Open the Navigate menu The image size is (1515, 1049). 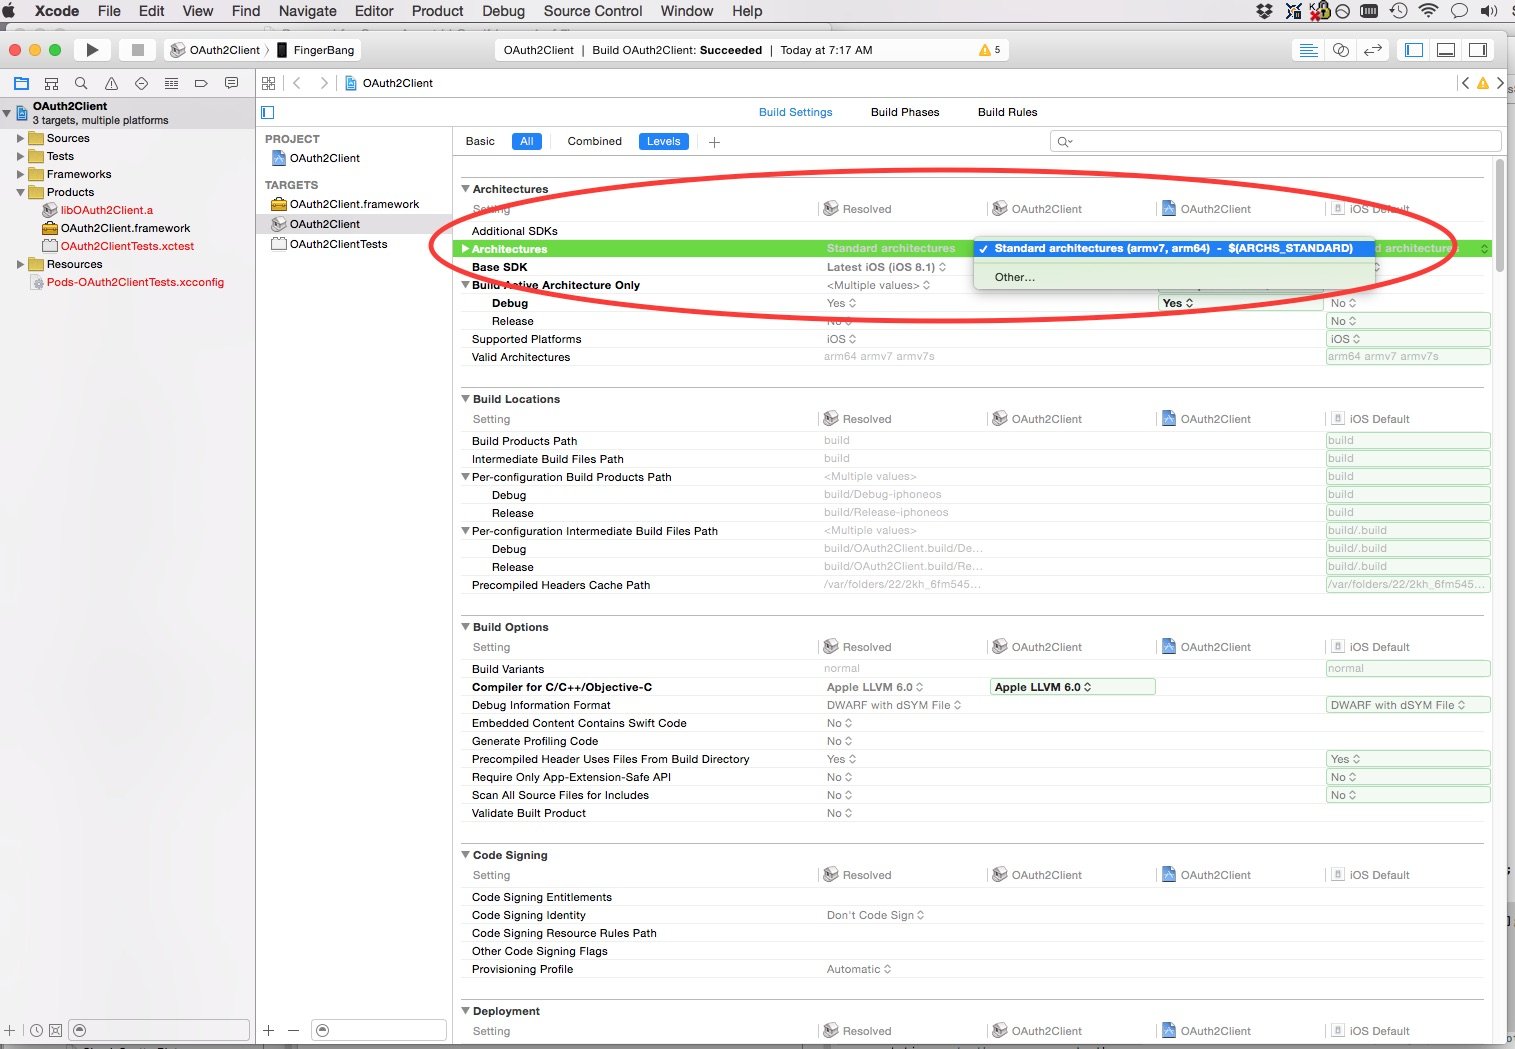click(308, 11)
